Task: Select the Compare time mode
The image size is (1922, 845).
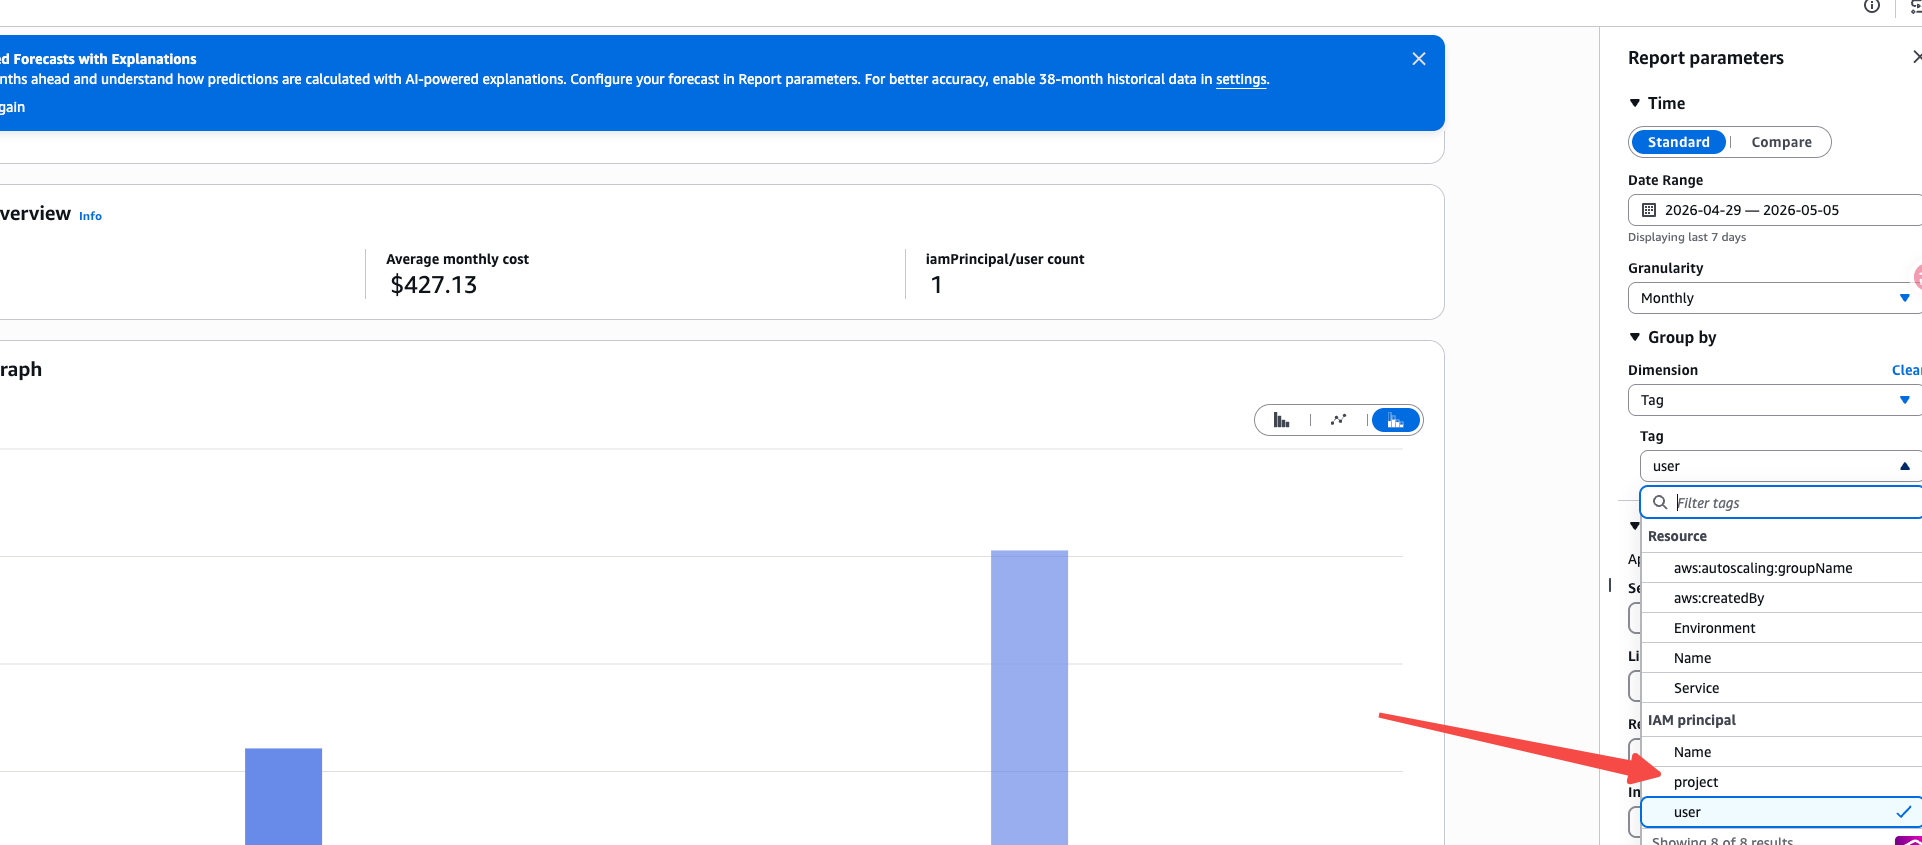Action: [x=1781, y=142]
